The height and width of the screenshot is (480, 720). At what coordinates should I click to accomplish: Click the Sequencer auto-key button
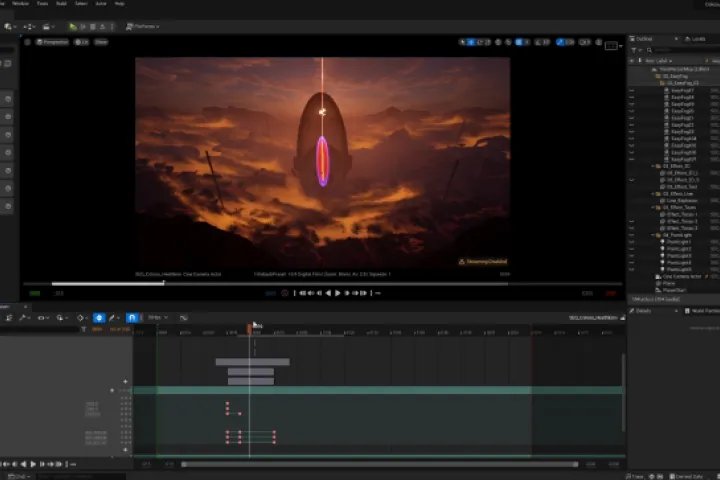pos(99,317)
